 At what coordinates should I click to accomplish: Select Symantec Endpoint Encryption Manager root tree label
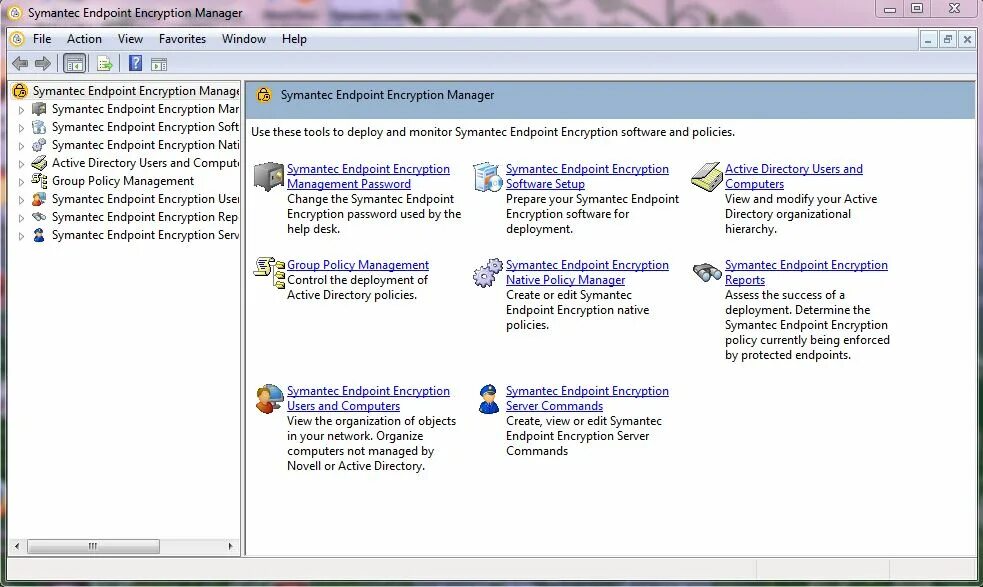(x=136, y=91)
